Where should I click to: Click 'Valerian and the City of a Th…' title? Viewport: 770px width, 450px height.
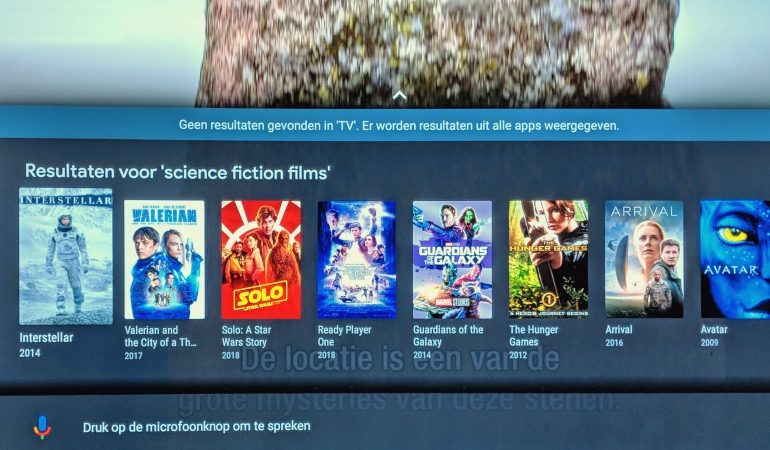[161, 337]
